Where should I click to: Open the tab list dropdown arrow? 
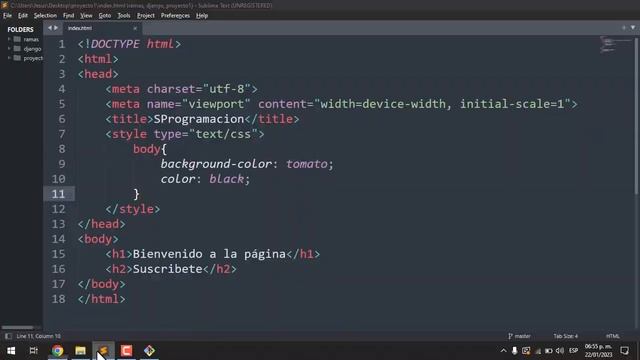pos(633,28)
